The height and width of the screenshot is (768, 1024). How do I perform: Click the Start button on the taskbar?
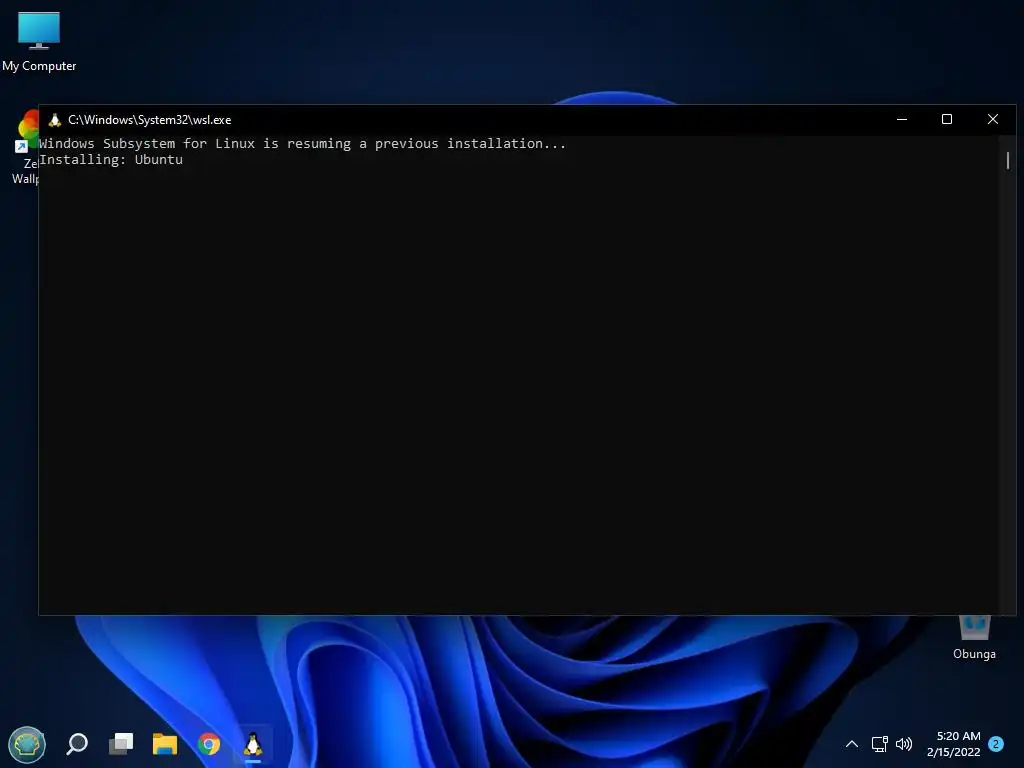[27, 744]
